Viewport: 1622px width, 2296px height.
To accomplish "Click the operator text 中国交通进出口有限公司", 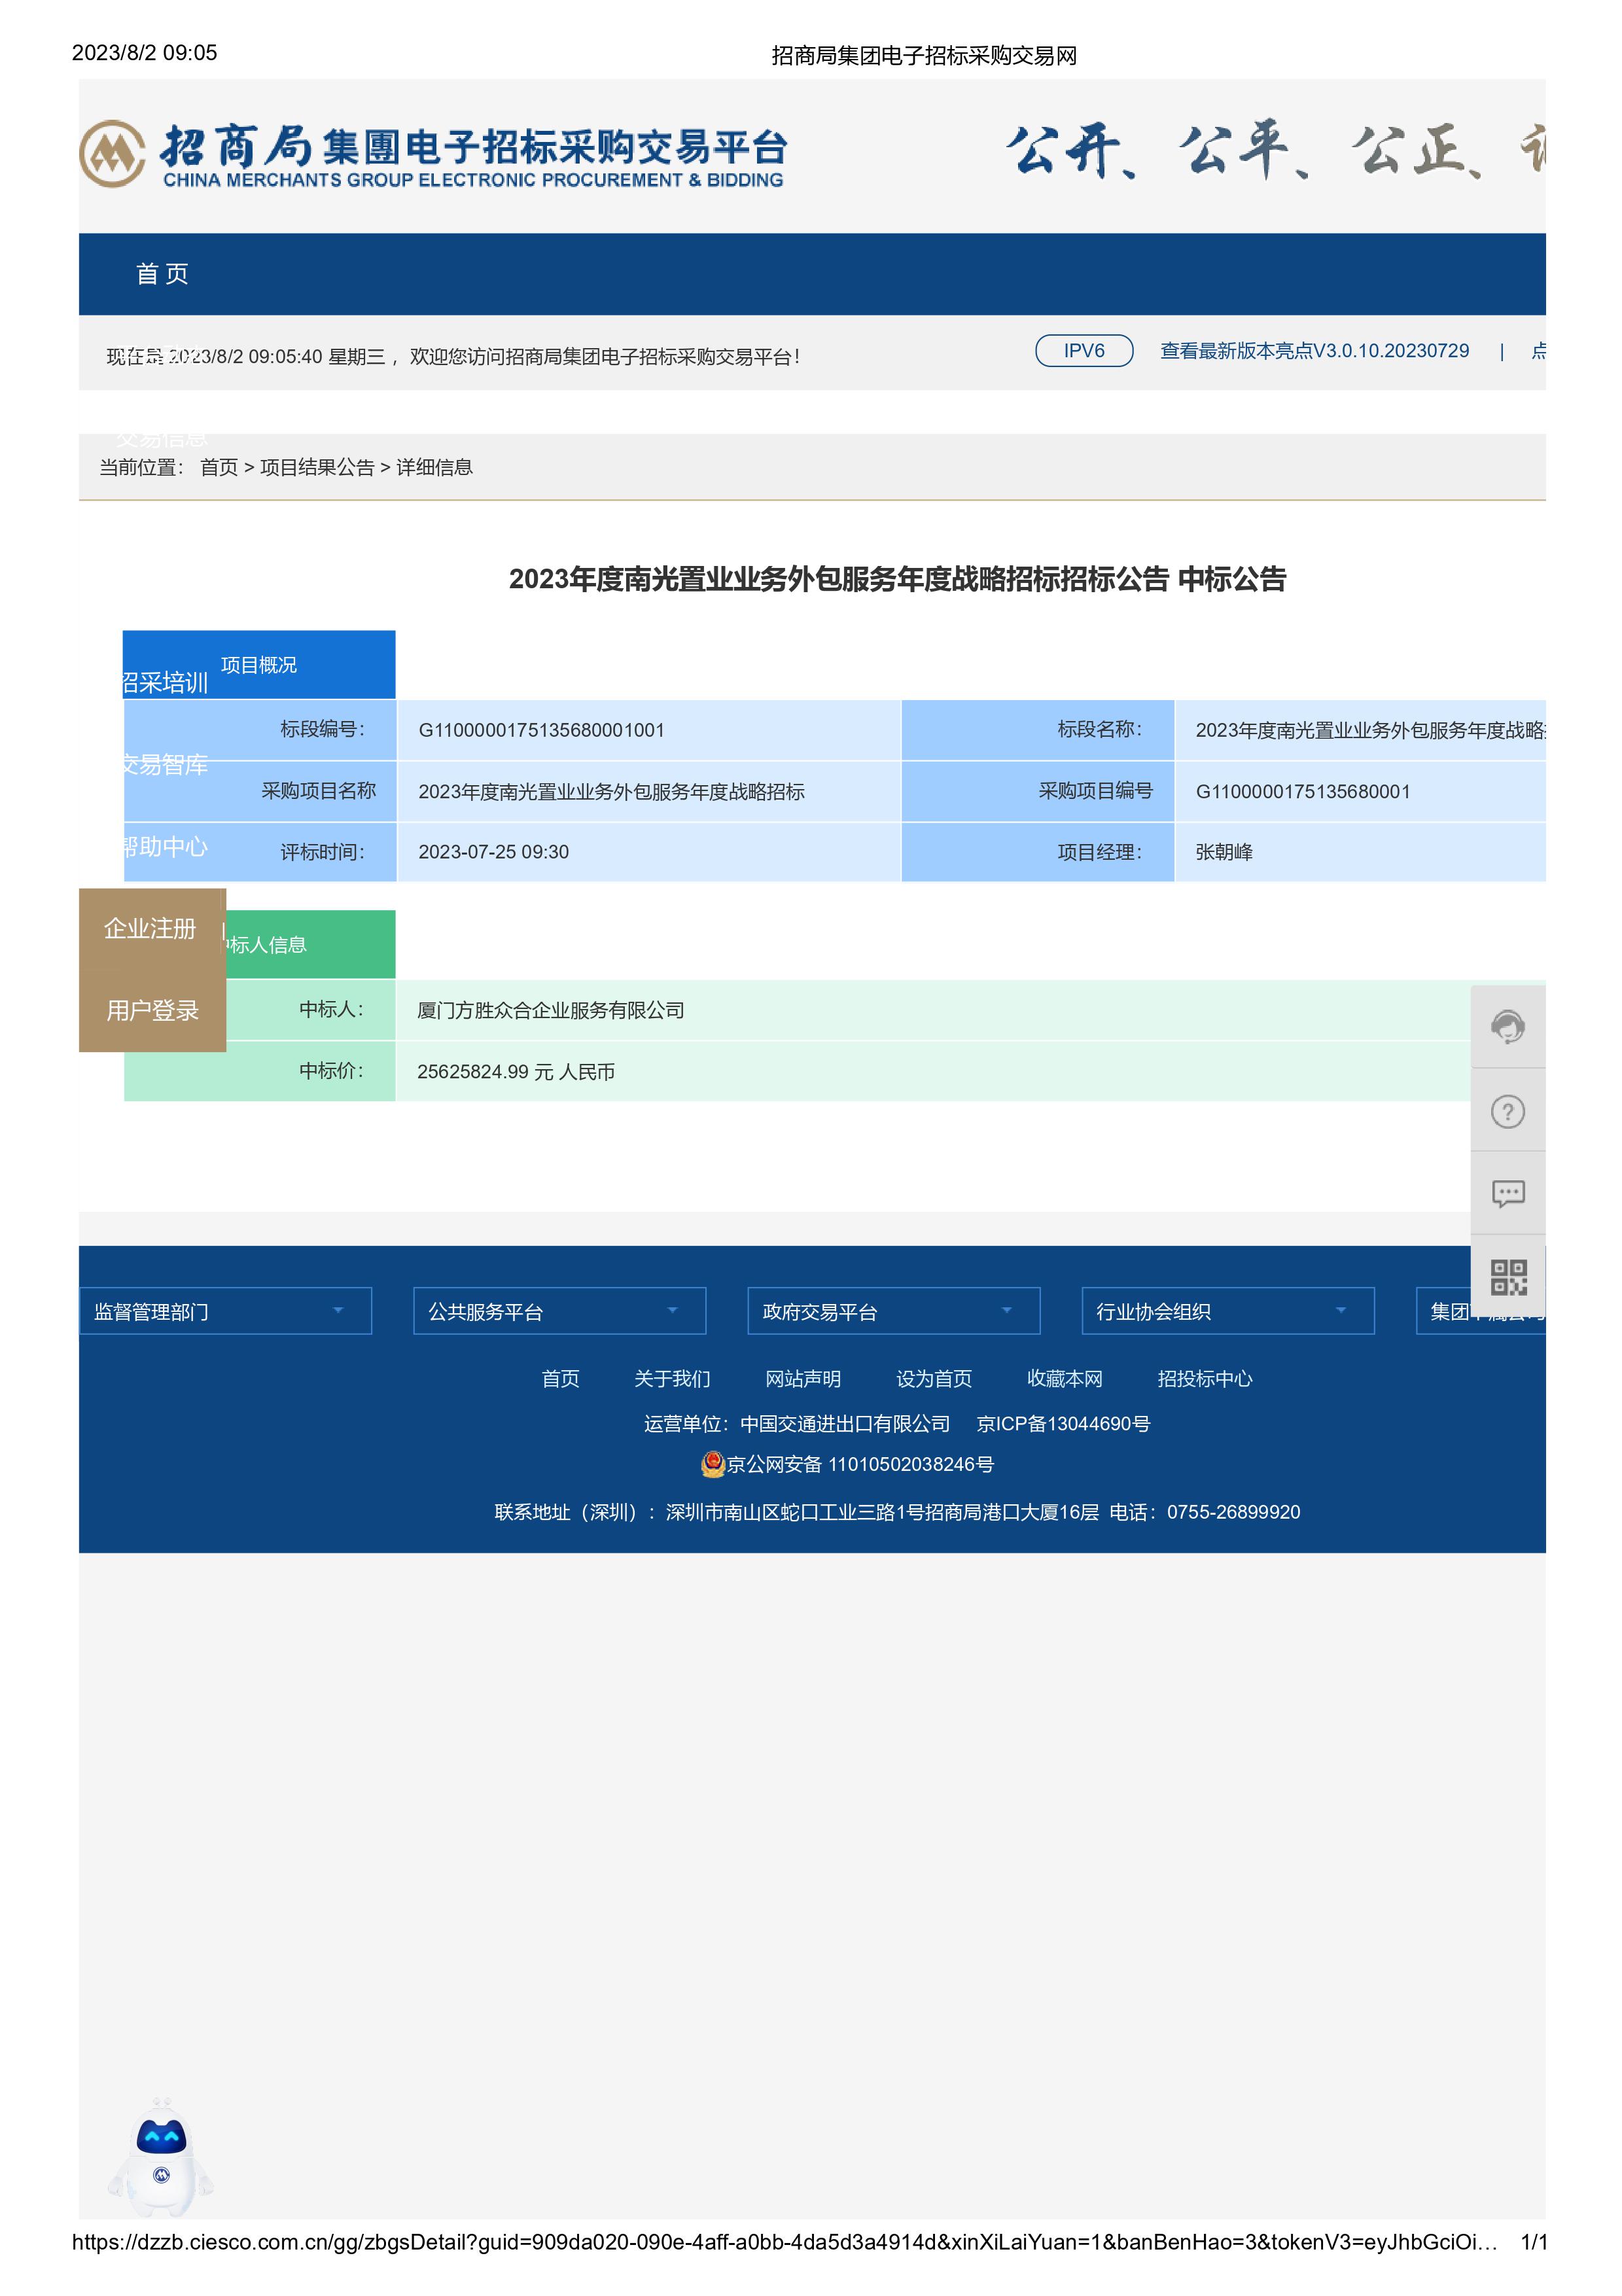I will click(845, 1424).
